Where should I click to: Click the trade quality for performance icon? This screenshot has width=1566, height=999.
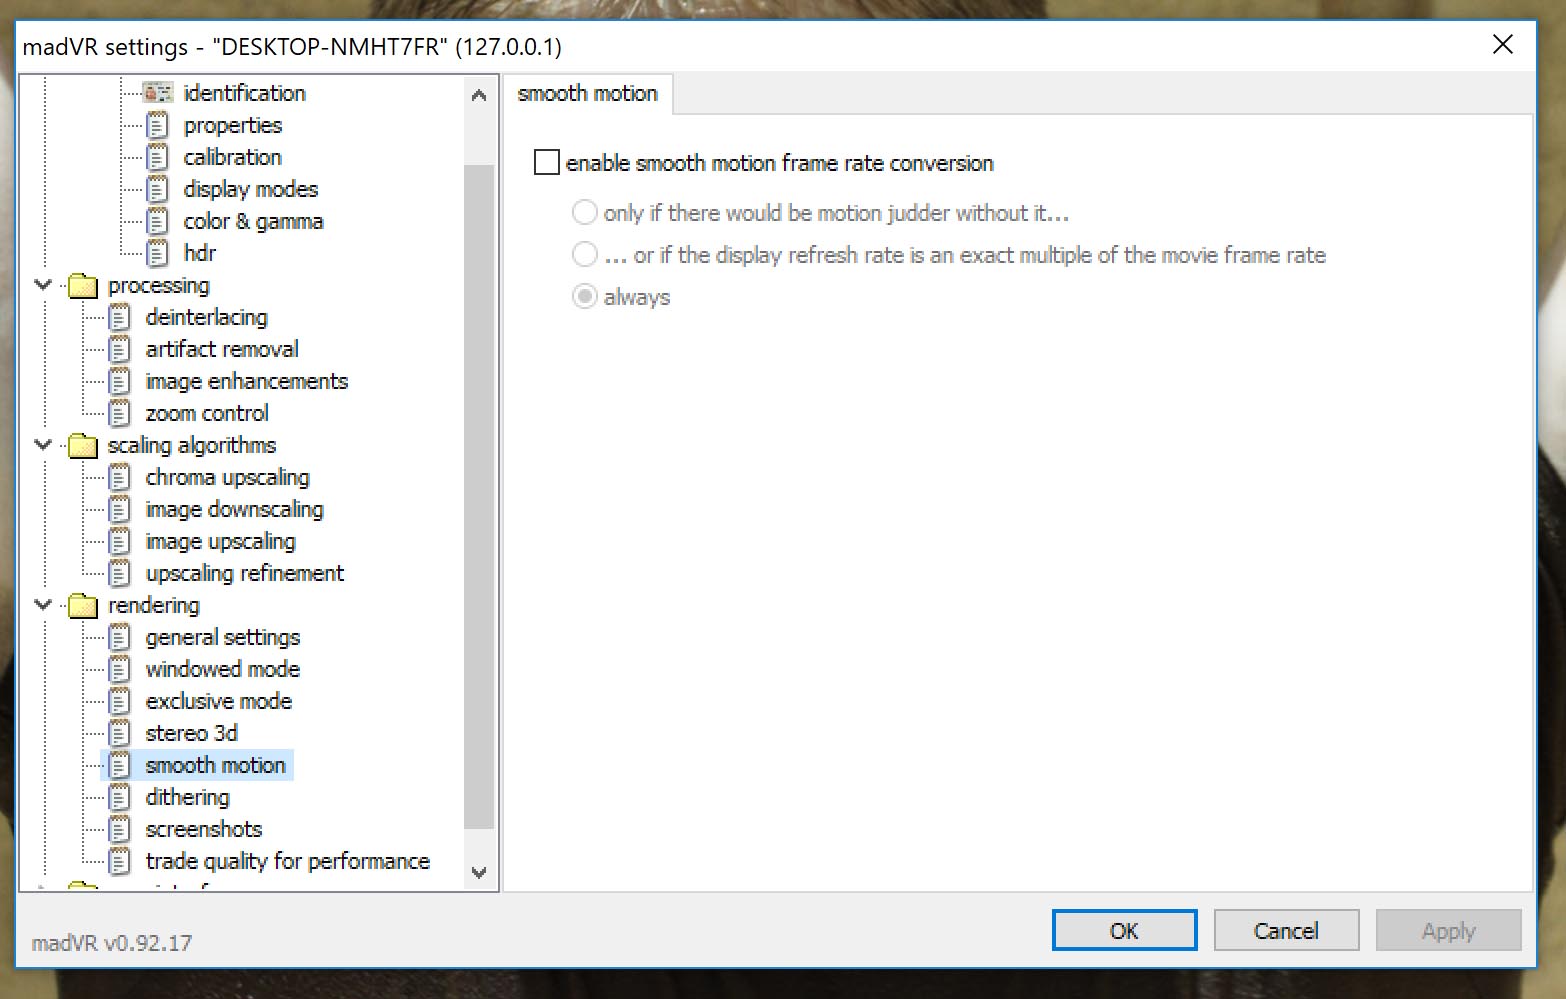click(119, 861)
